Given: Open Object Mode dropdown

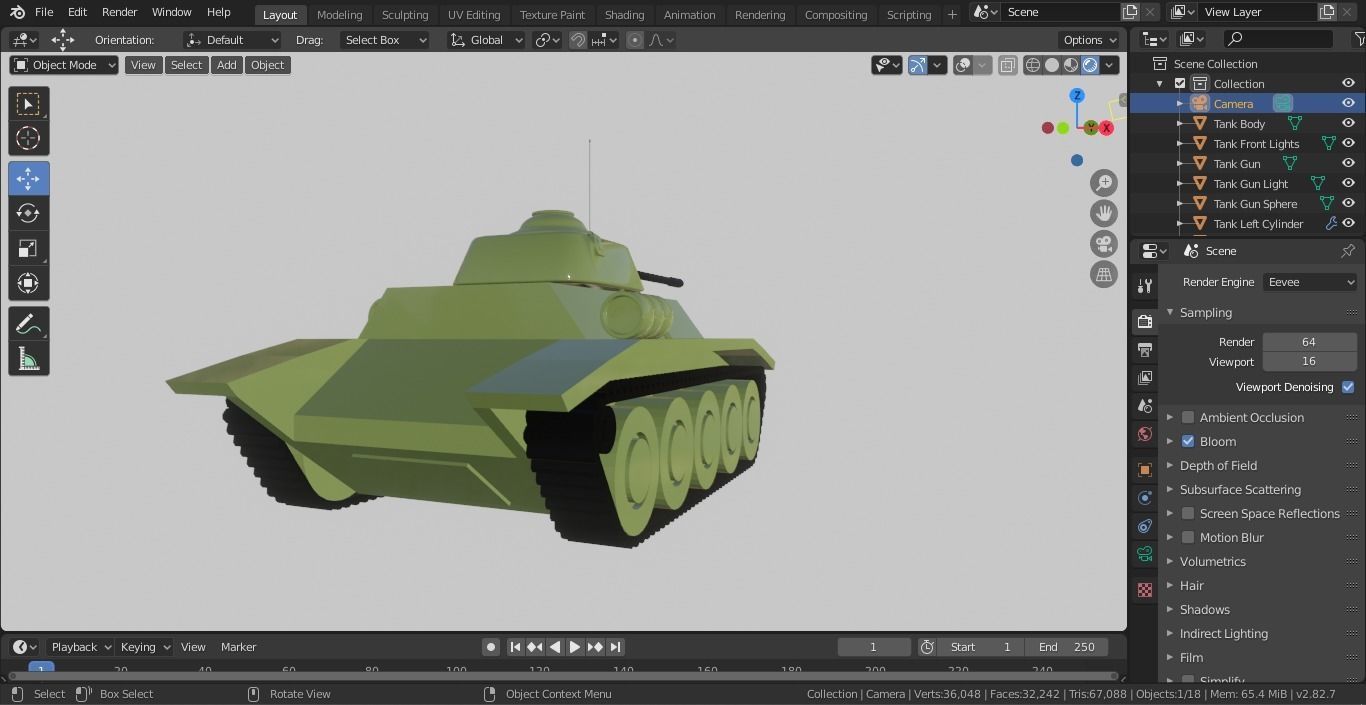Looking at the screenshot, I should (x=64, y=65).
